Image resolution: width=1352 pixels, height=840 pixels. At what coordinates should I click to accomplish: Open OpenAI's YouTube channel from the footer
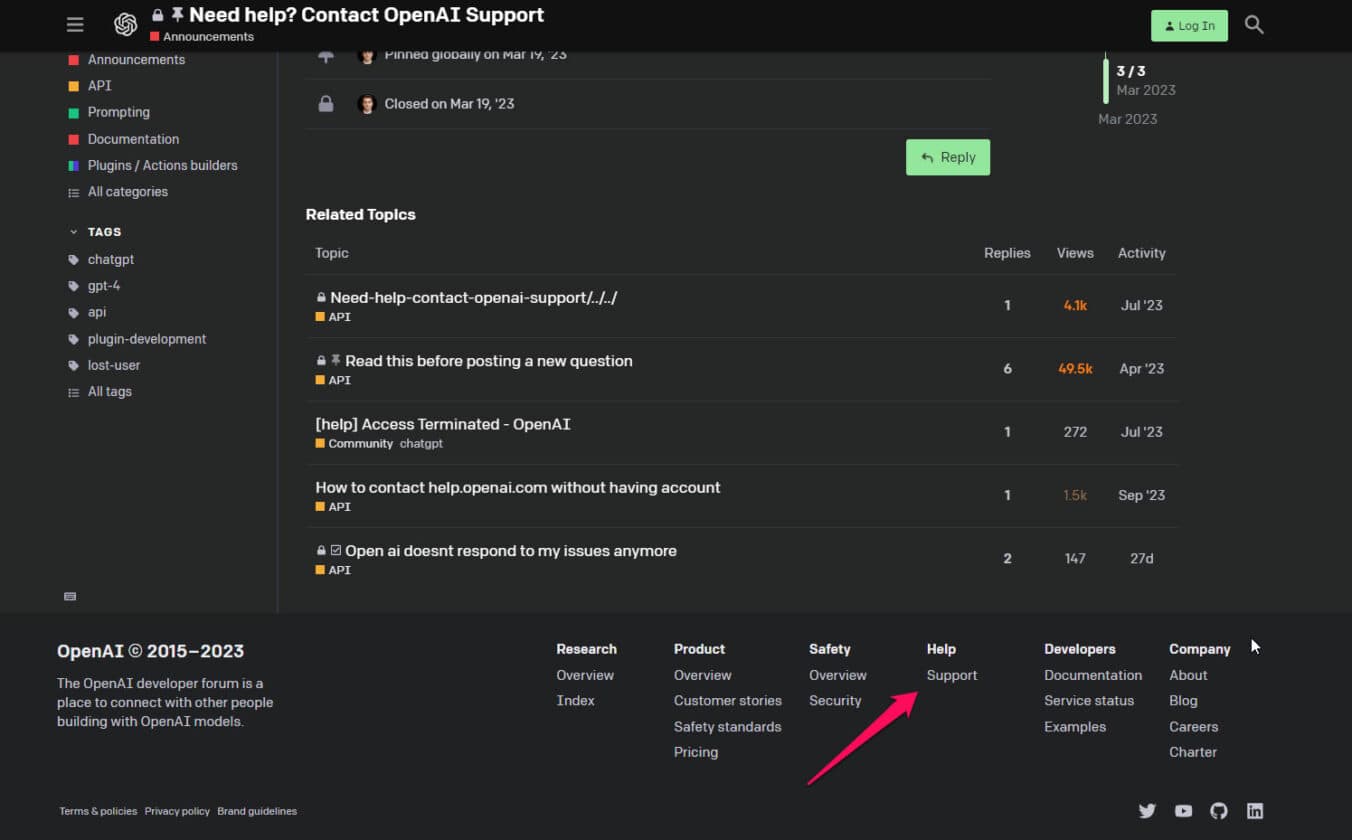coord(1183,811)
